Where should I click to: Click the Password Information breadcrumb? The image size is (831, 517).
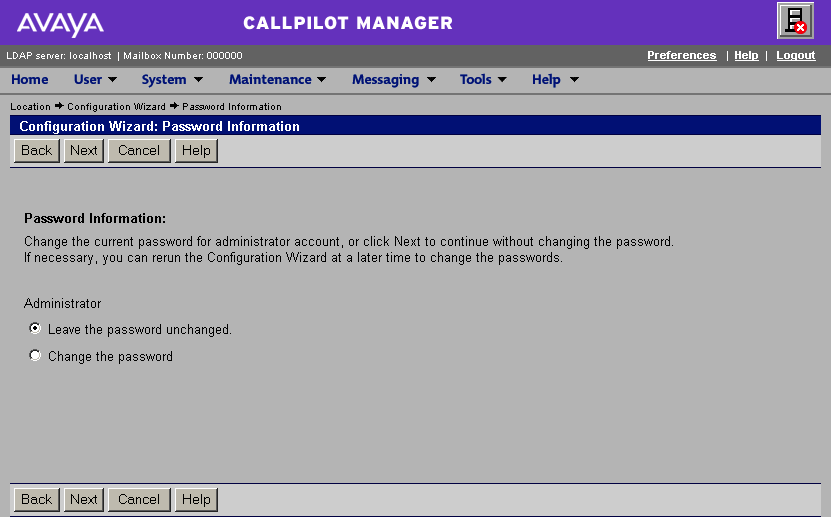coord(232,106)
